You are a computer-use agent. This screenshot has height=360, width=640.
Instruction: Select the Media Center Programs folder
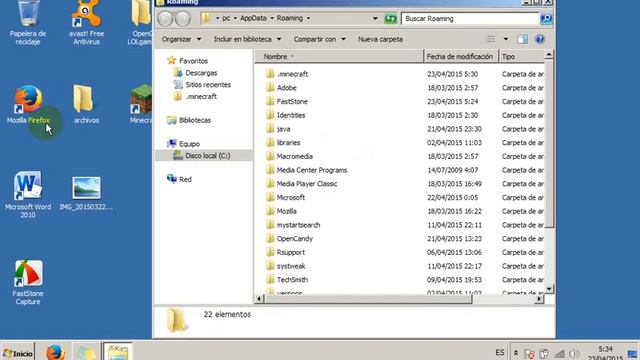306,170
